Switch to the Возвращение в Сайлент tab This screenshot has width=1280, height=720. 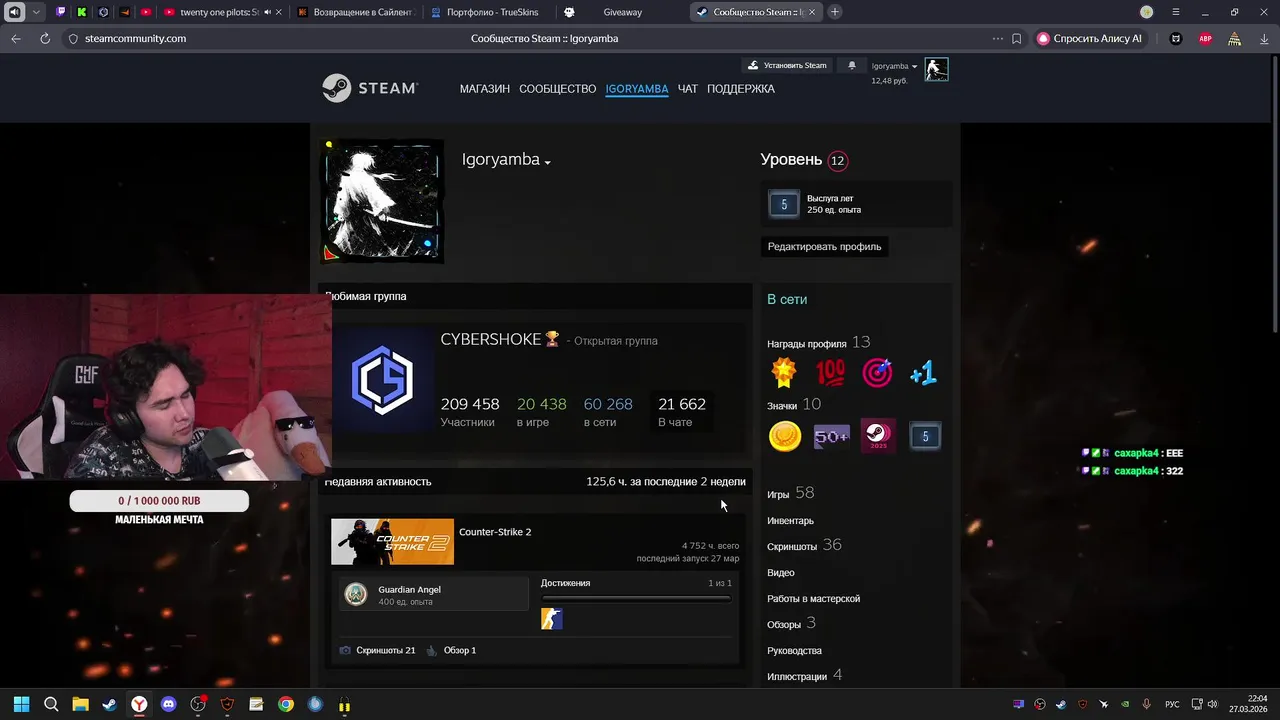pyautogui.click(x=356, y=12)
